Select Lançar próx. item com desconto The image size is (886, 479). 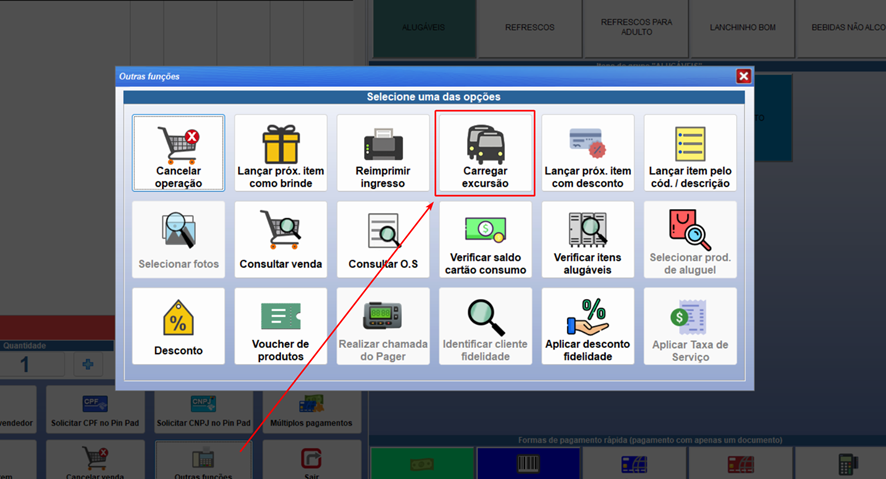pos(587,153)
